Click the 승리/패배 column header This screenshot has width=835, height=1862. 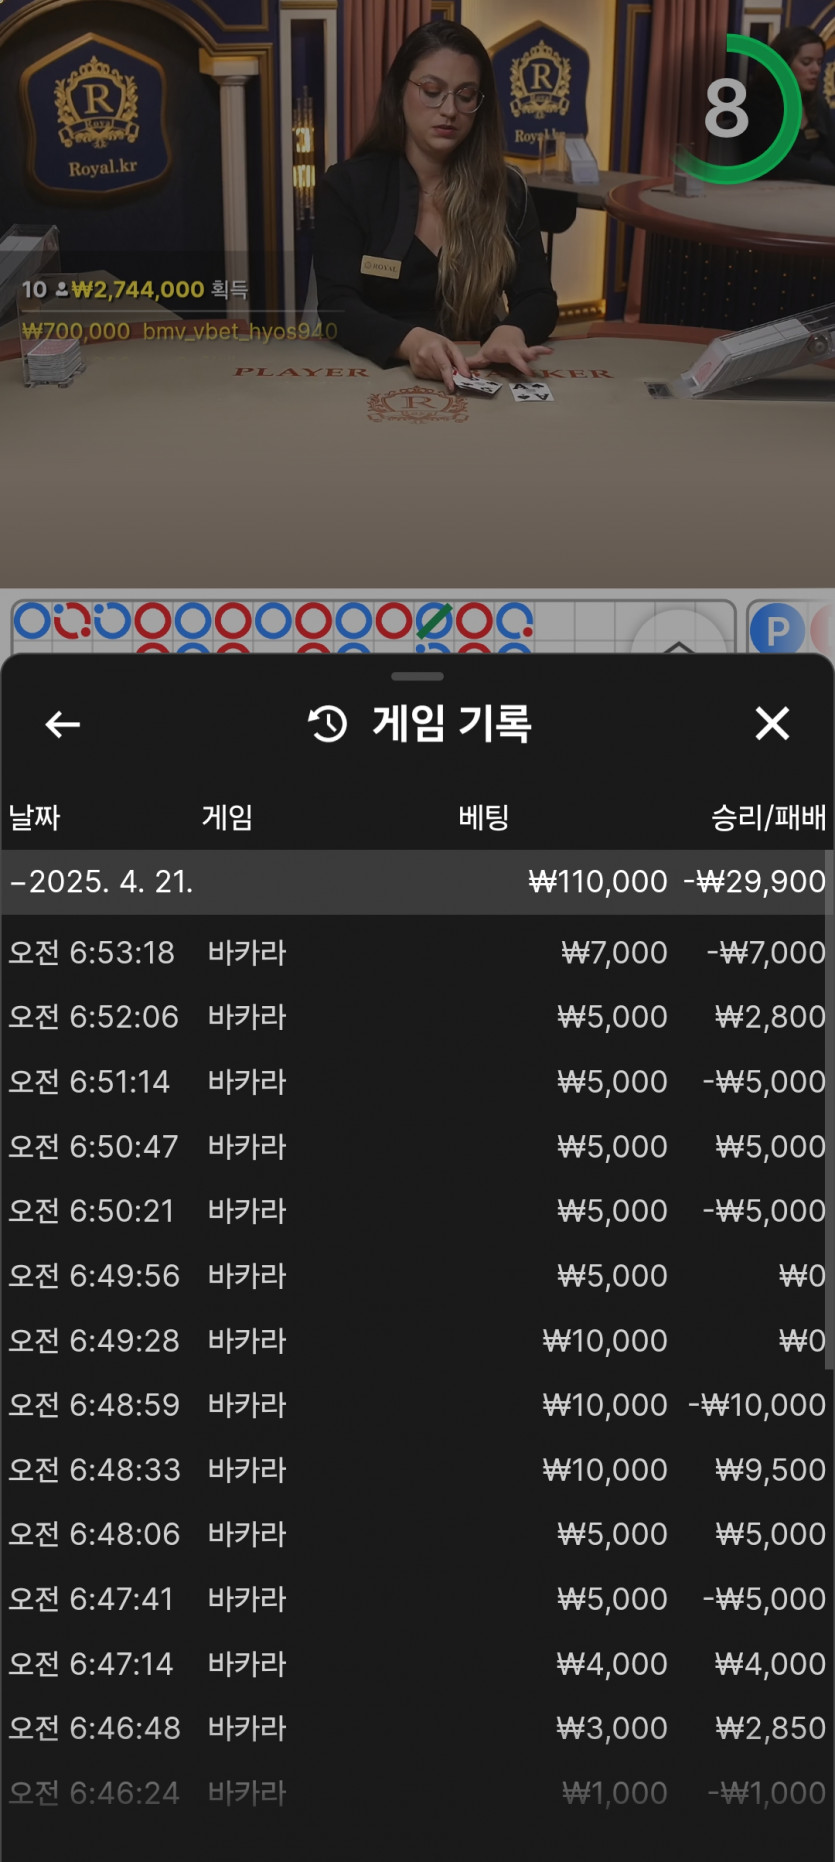768,818
